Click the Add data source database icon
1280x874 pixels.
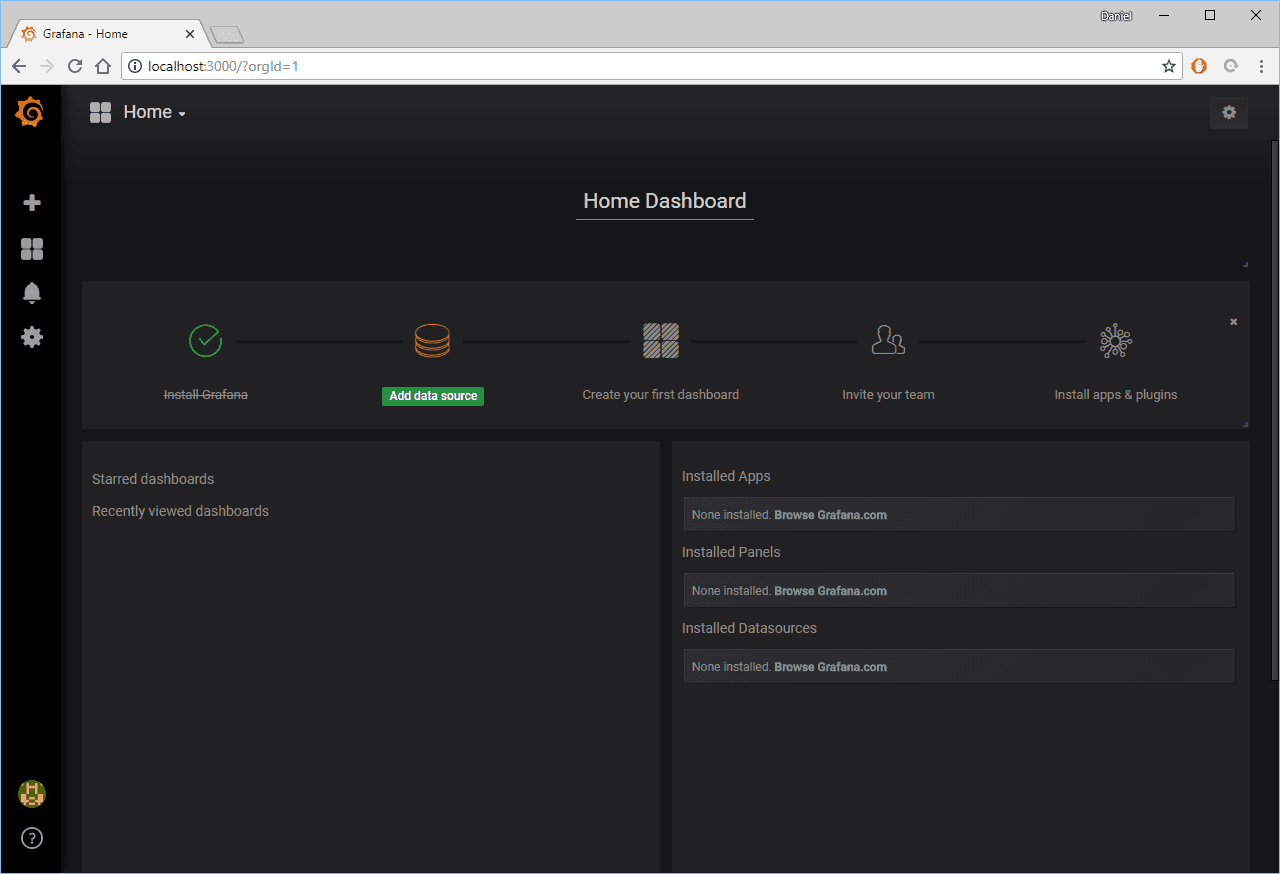432,341
